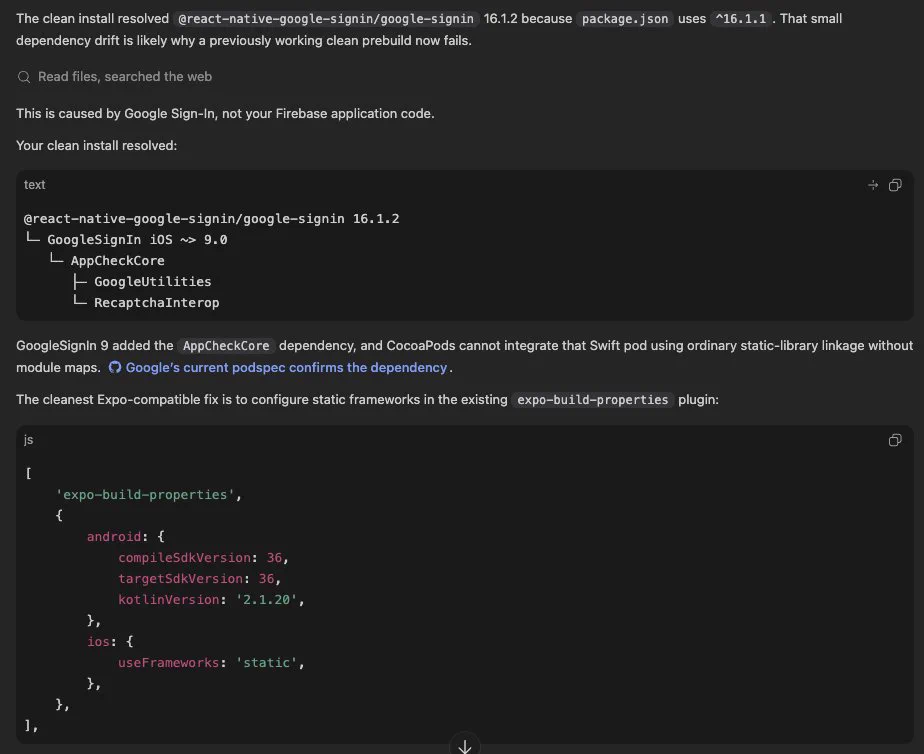
Task: Click the 'ios: {' line in js code
Action: click(x=110, y=641)
